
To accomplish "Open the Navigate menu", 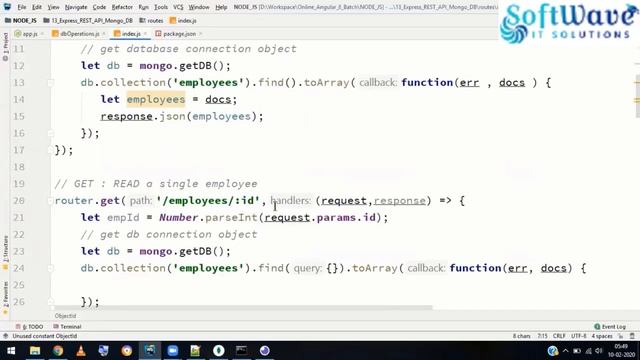I will pos(76,7).
